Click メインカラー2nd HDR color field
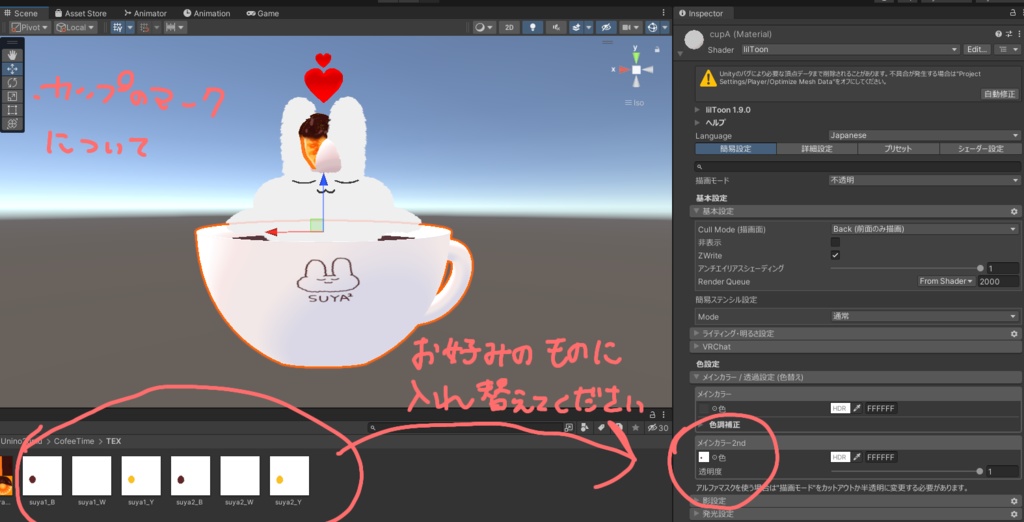The width and height of the screenshot is (1024, 522). pos(840,457)
